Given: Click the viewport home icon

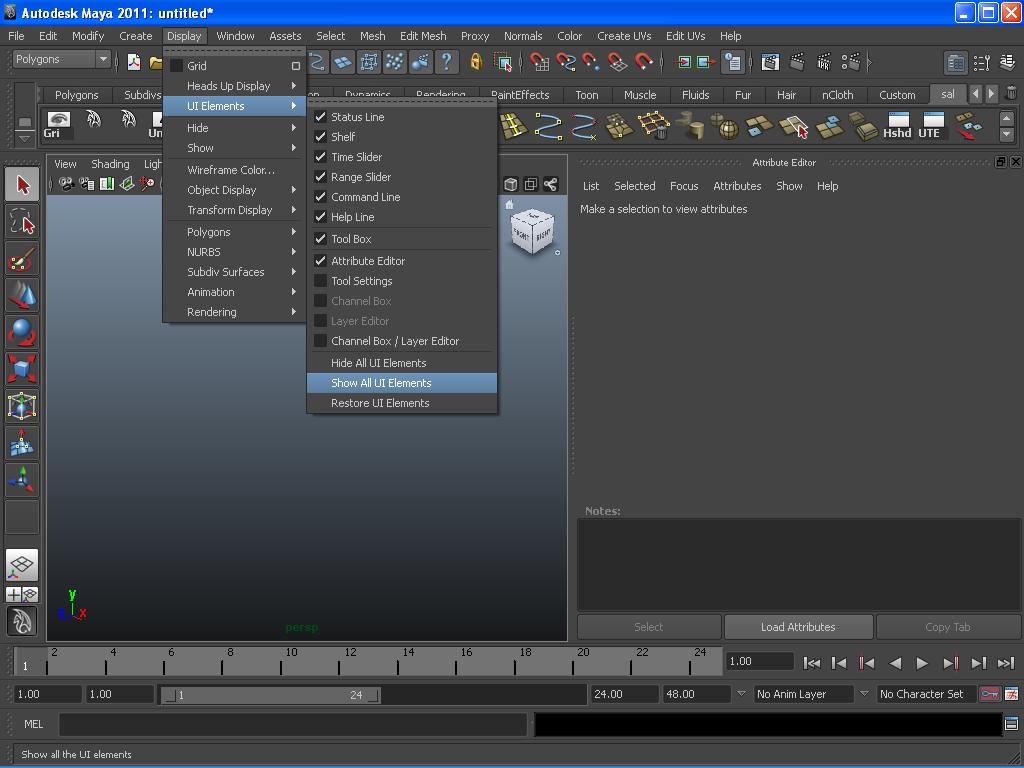Looking at the screenshot, I should point(509,204).
